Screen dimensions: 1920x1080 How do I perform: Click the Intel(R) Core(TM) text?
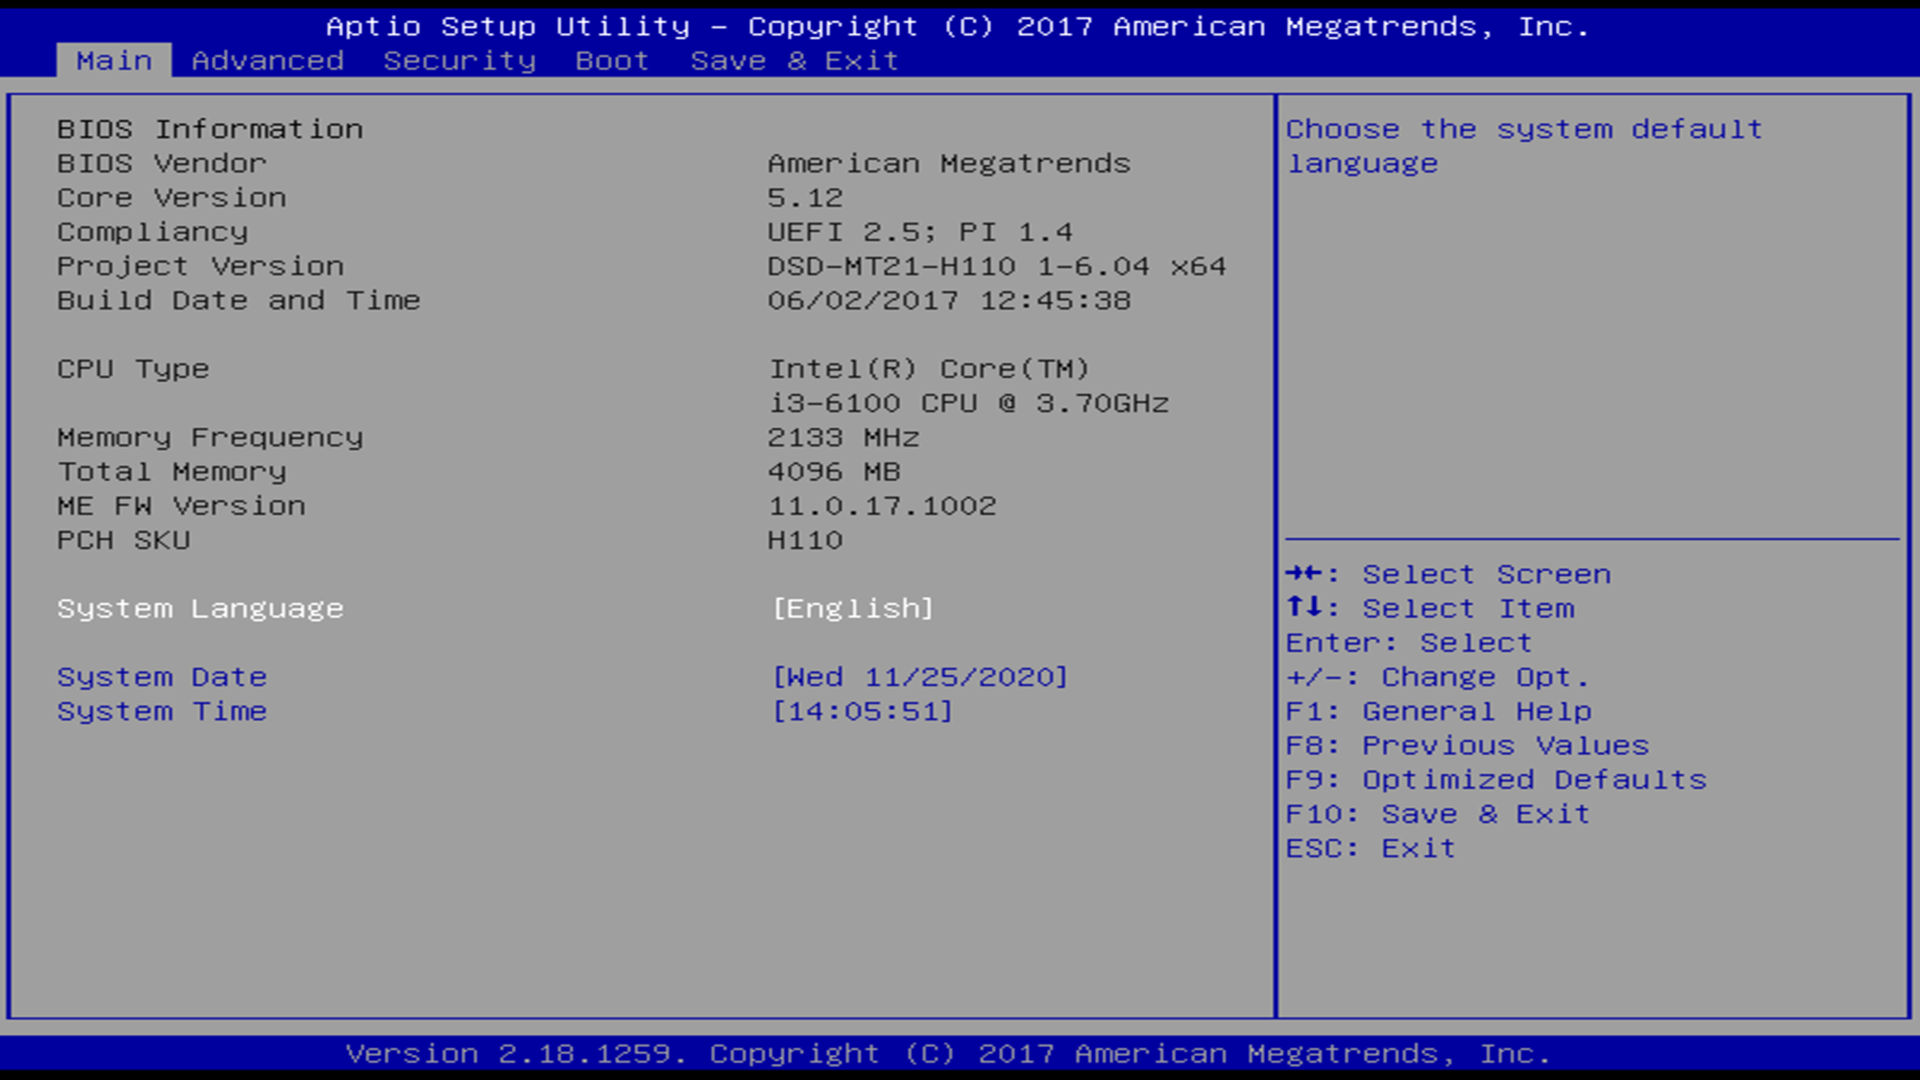click(x=929, y=369)
